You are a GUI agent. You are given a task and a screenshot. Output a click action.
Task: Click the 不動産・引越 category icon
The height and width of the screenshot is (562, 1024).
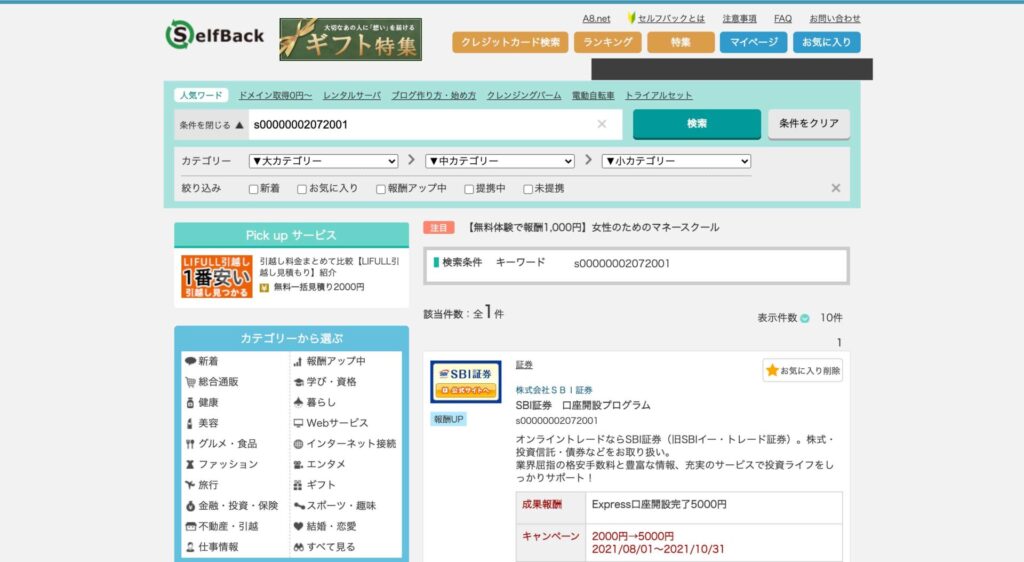click(190, 526)
